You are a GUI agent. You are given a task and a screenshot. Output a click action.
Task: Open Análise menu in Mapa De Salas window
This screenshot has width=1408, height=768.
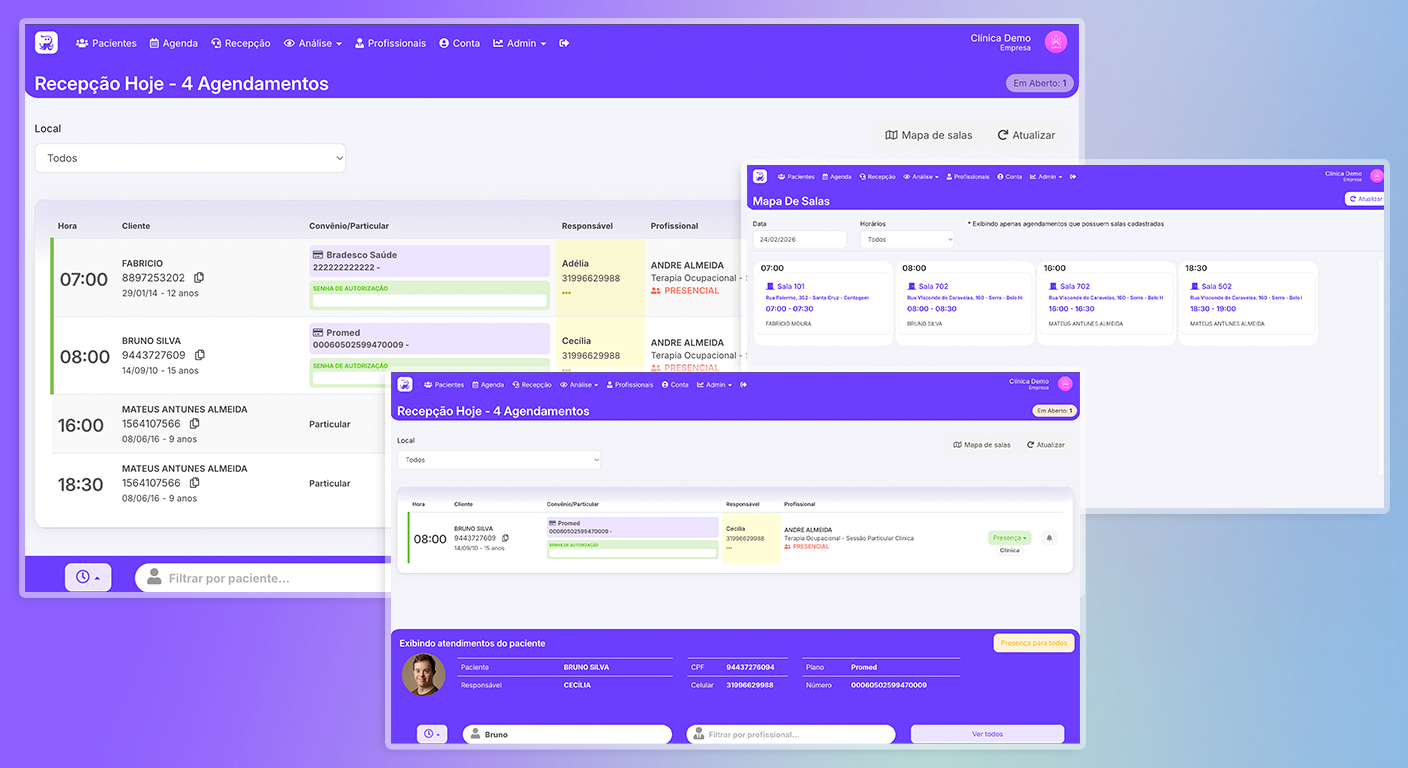pos(920,177)
